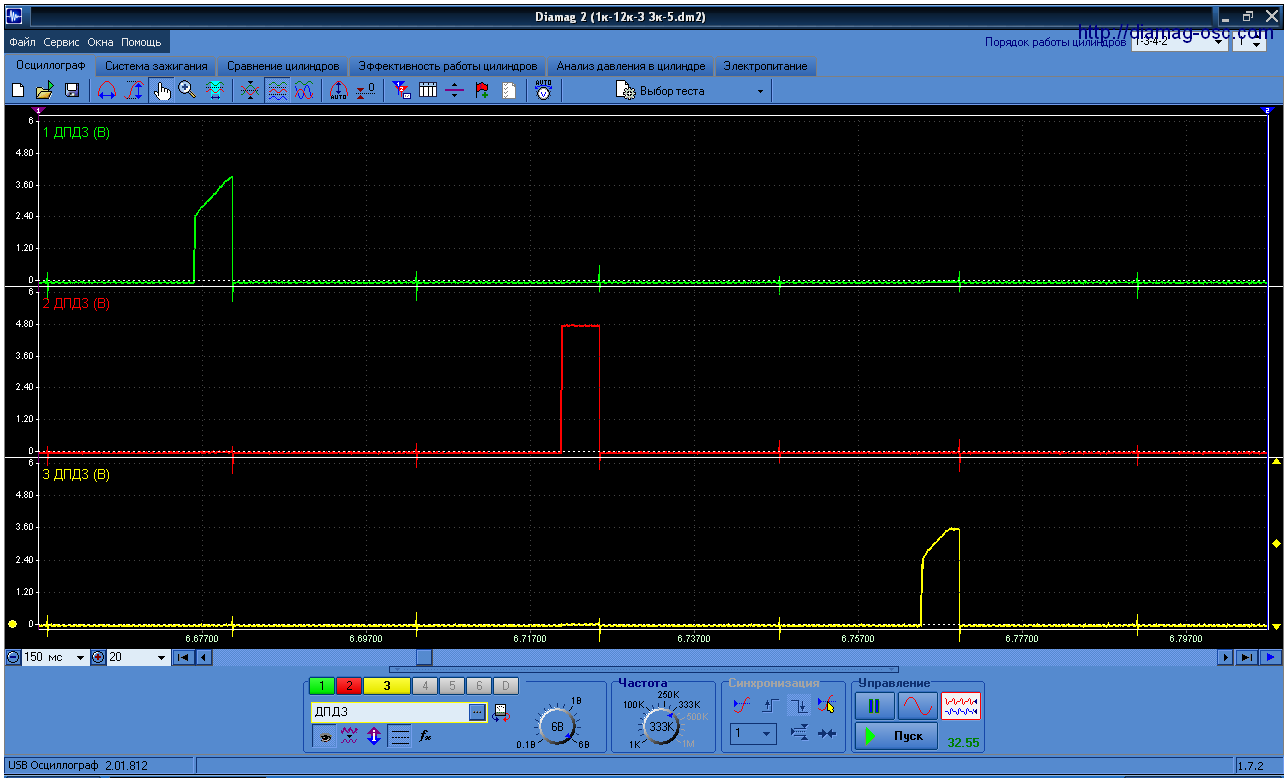Click the divider line icon

455,91
